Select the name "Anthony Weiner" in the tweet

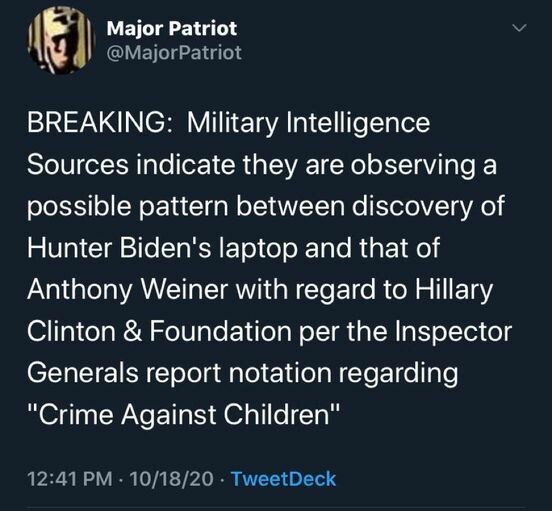tap(128, 290)
